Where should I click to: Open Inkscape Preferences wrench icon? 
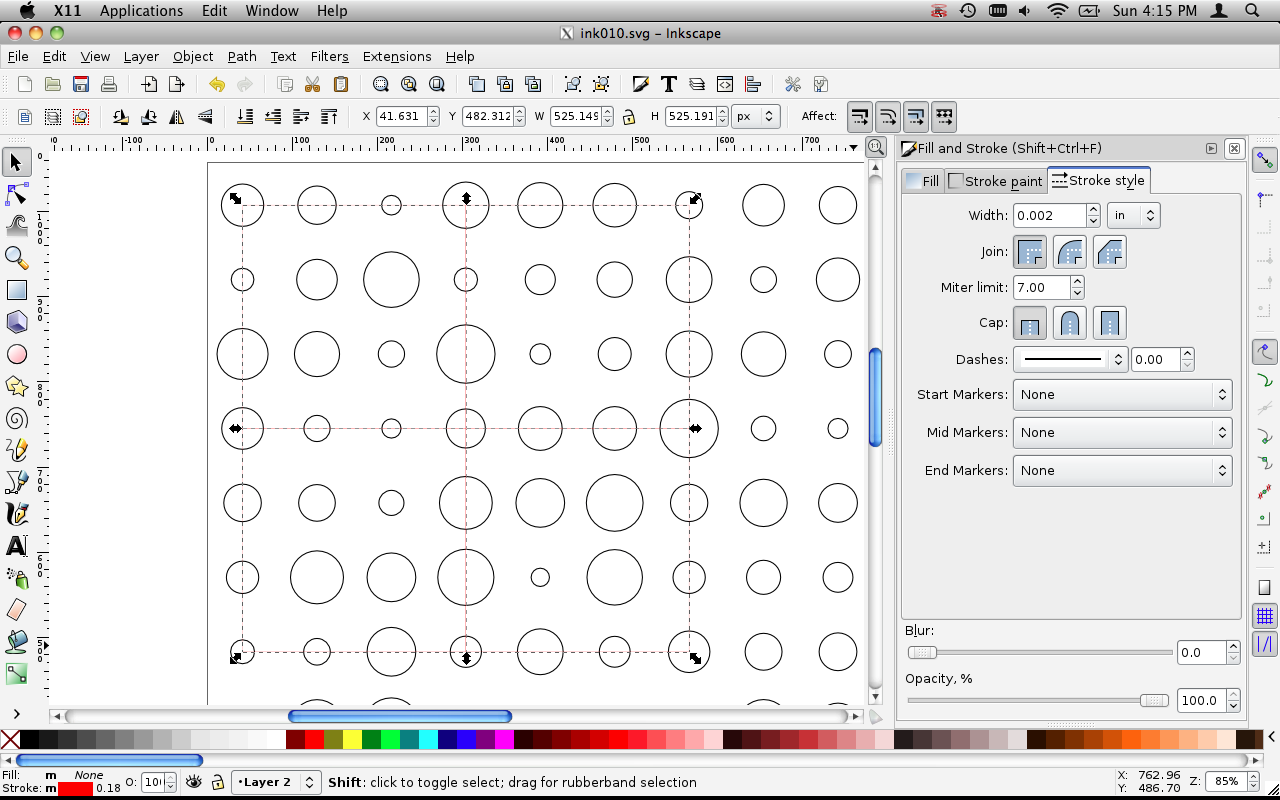(793, 85)
